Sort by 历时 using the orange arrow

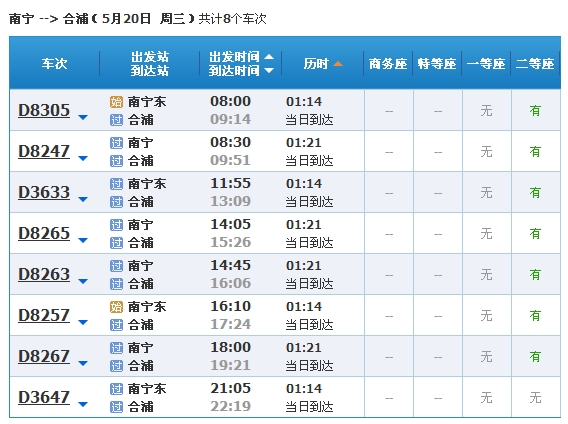(x=338, y=64)
